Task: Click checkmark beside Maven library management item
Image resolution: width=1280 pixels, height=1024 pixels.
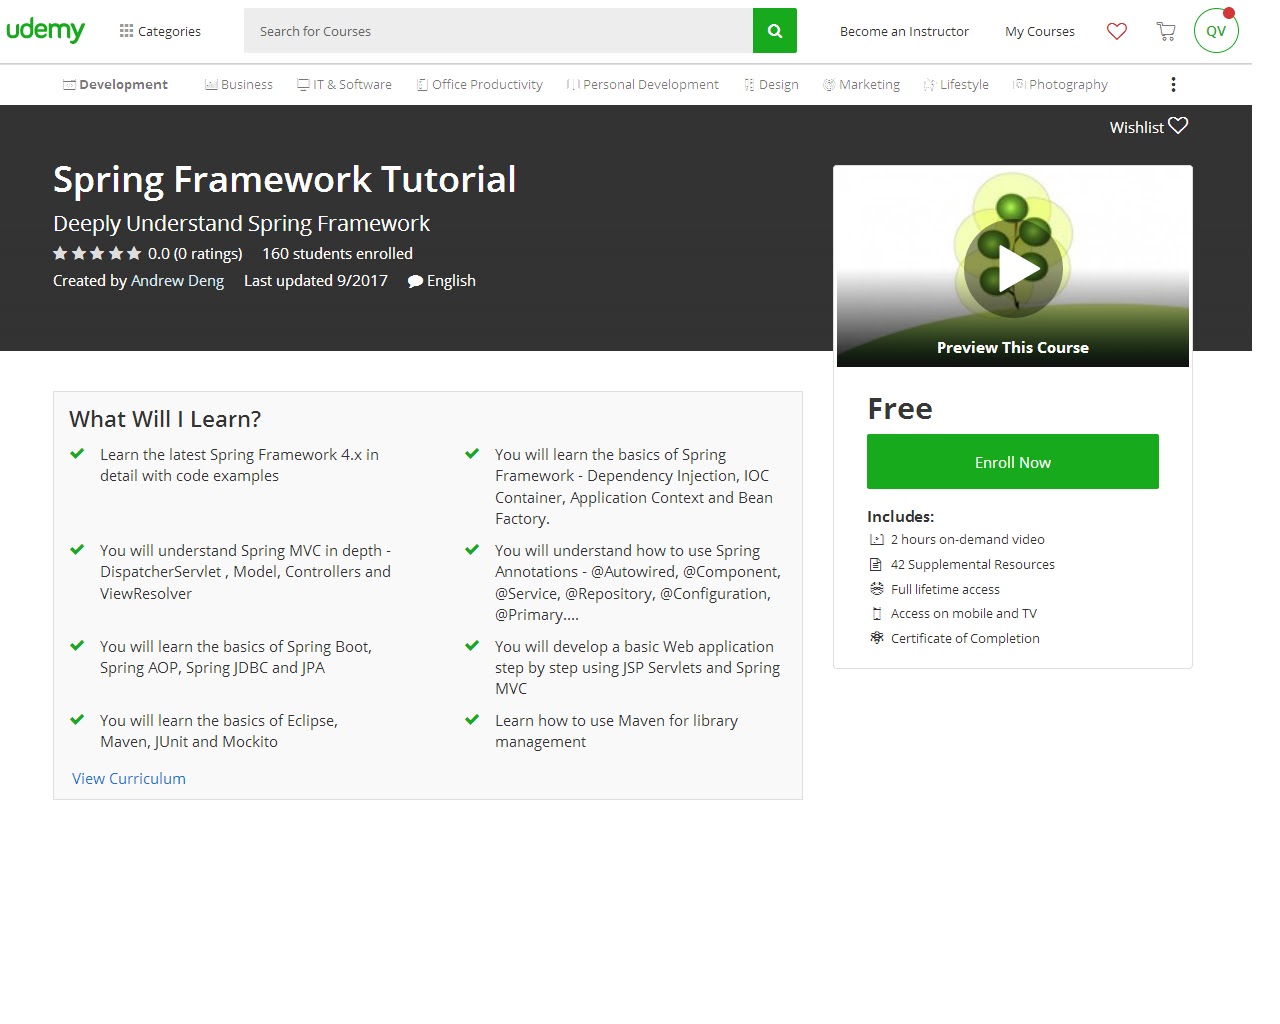Action: 472,720
